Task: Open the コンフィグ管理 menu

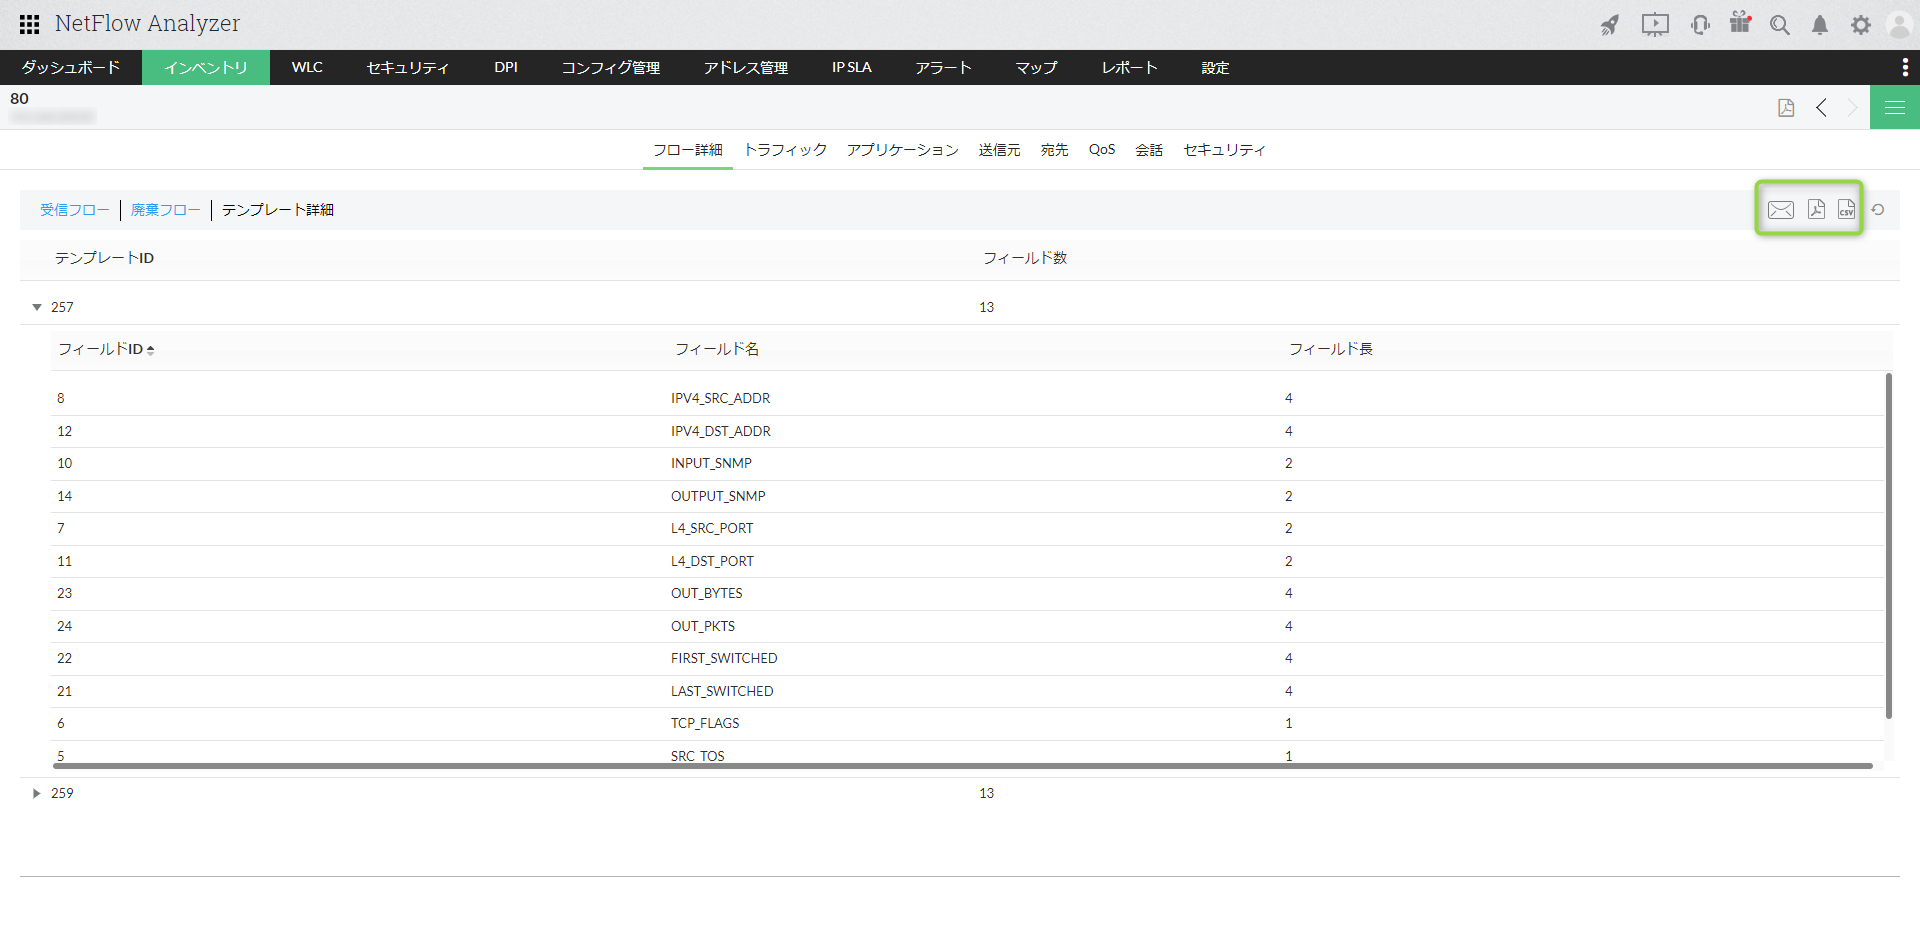Action: coord(611,67)
